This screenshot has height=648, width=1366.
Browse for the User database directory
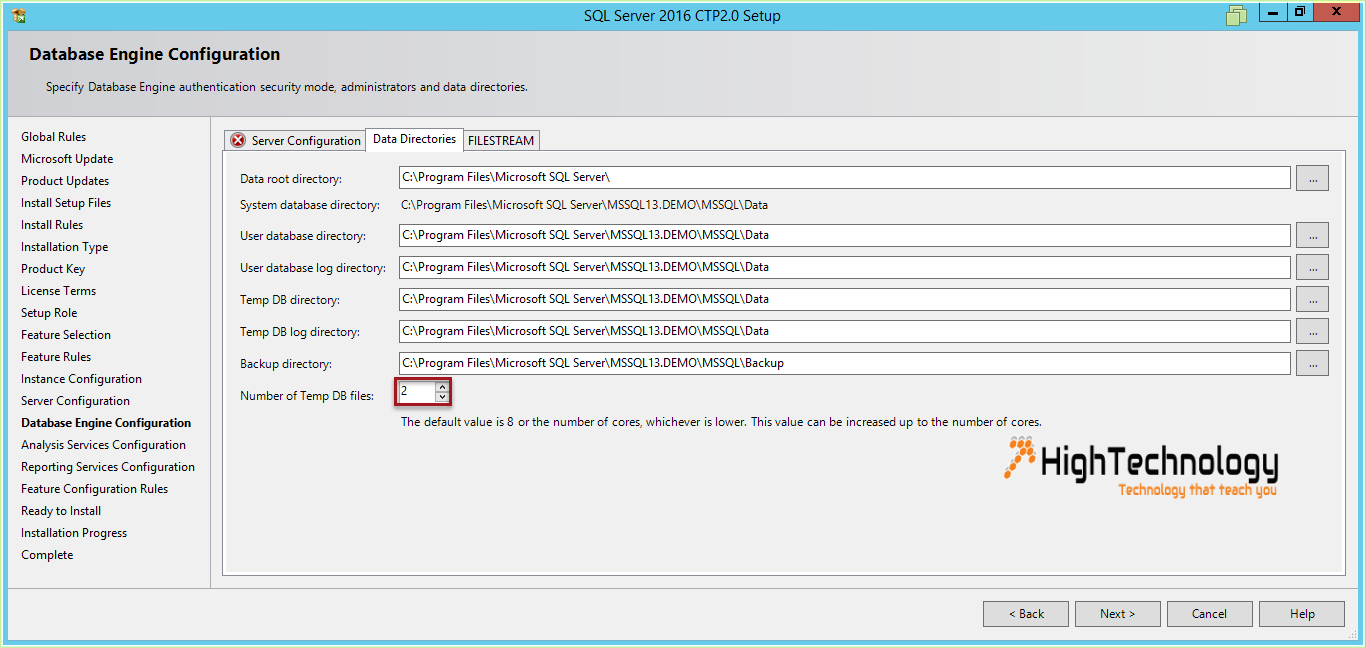(1312, 236)
